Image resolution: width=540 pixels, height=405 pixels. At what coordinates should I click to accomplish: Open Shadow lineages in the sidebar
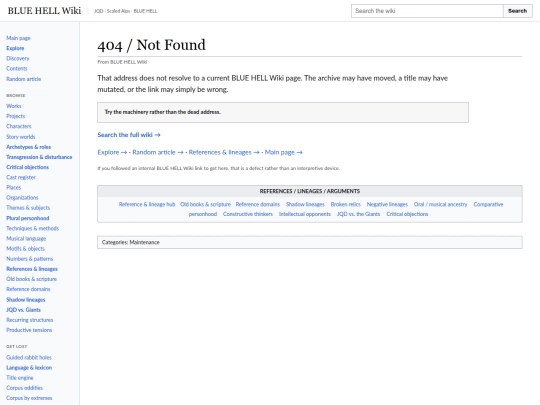pyautogui.click(x=25, y=300)
